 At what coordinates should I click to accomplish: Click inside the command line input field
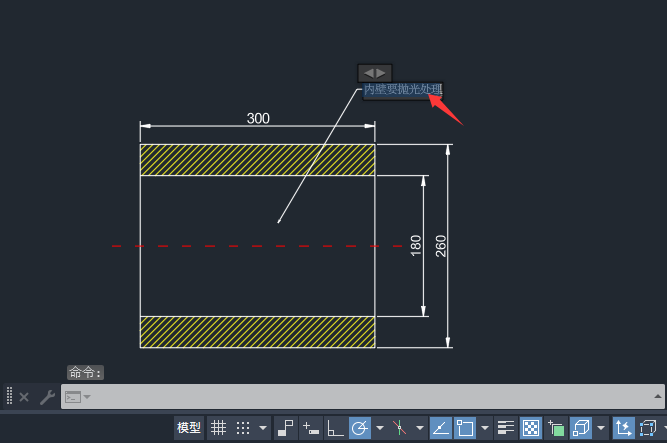click(363, 397)
